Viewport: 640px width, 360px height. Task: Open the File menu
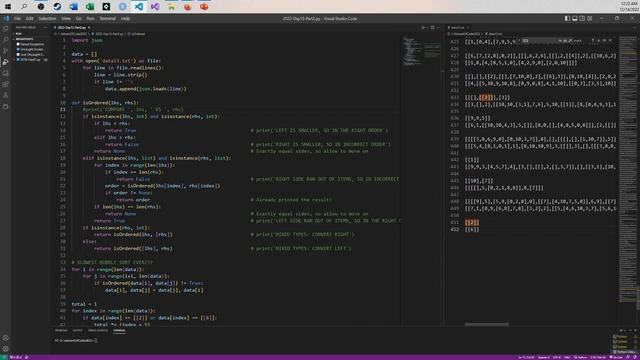(18, 18)
